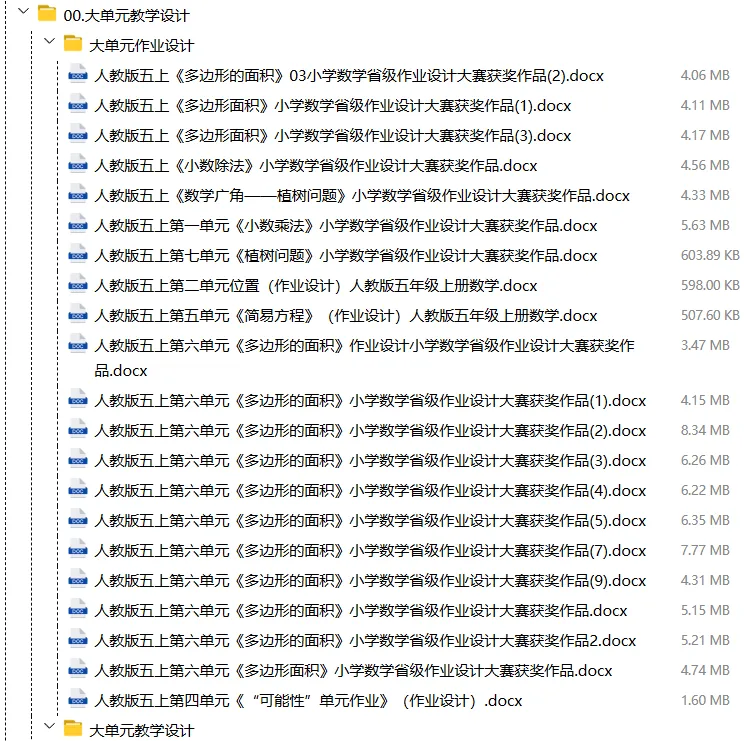Open 第六单元《多边形的面积》获奖作品(1).docx name
This screenshot has width=744, height=741.
[370, 401]
